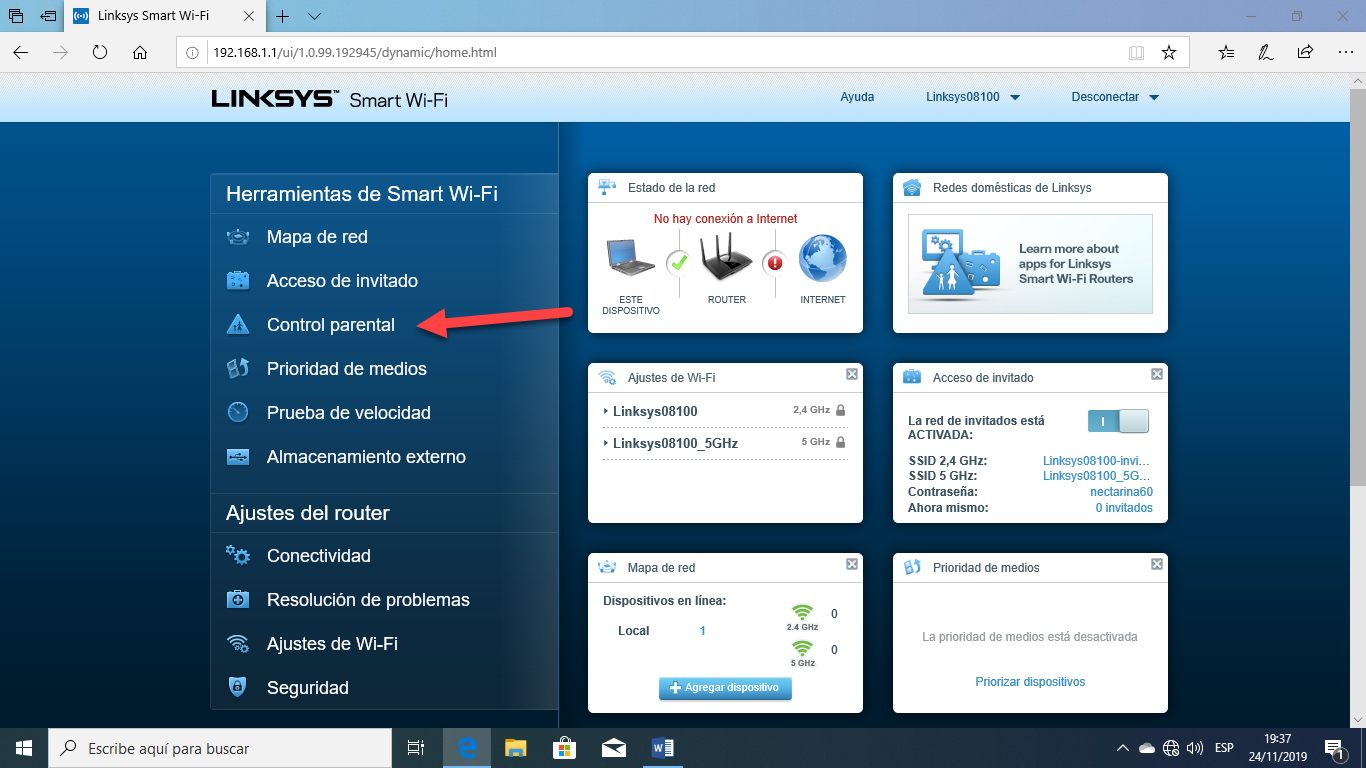Click the Priorizar dispositivos link
The height and width of the screenshot is (768, 1366).
(1030, 682)
